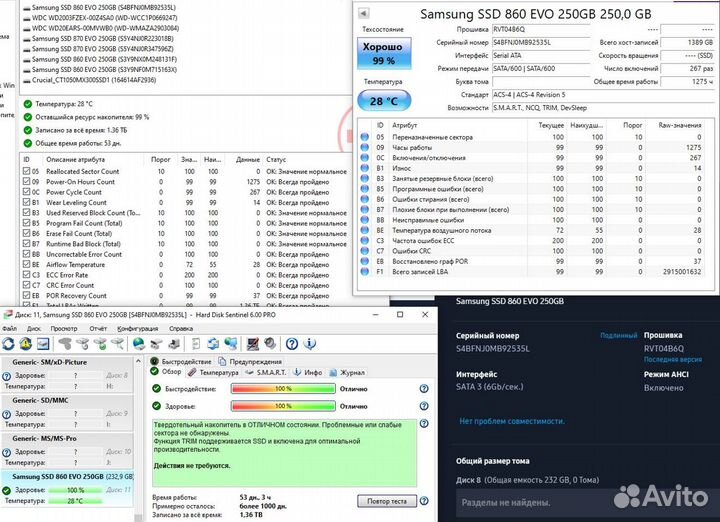Switch to the Журнал tab
Screen dimensions: 720x522
pos(347,372)
